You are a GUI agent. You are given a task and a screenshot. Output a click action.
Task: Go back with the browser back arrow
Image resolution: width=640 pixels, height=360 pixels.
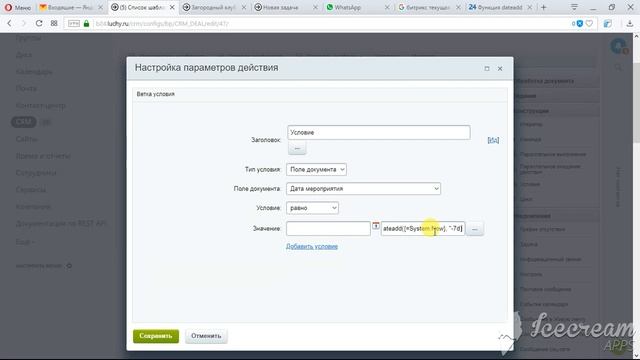coord(9,24)
